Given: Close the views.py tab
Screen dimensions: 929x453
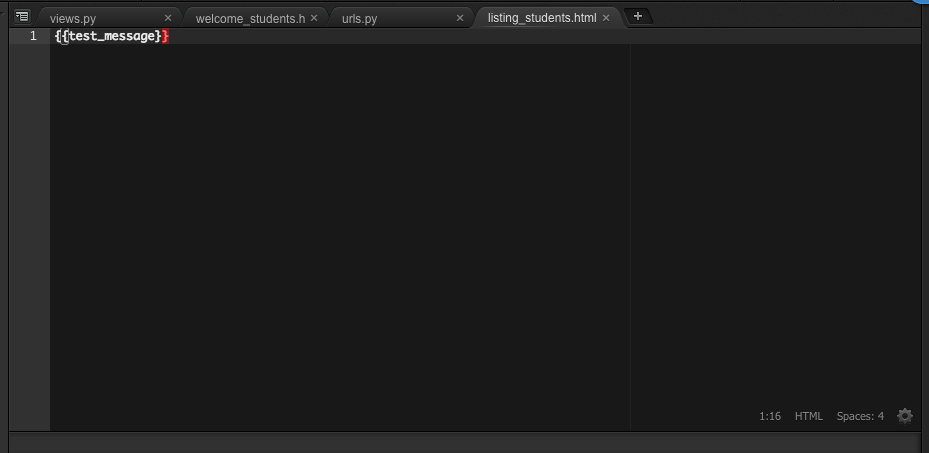Looking at the screenshot, I should pyautogui.click(x=168, y=18).
